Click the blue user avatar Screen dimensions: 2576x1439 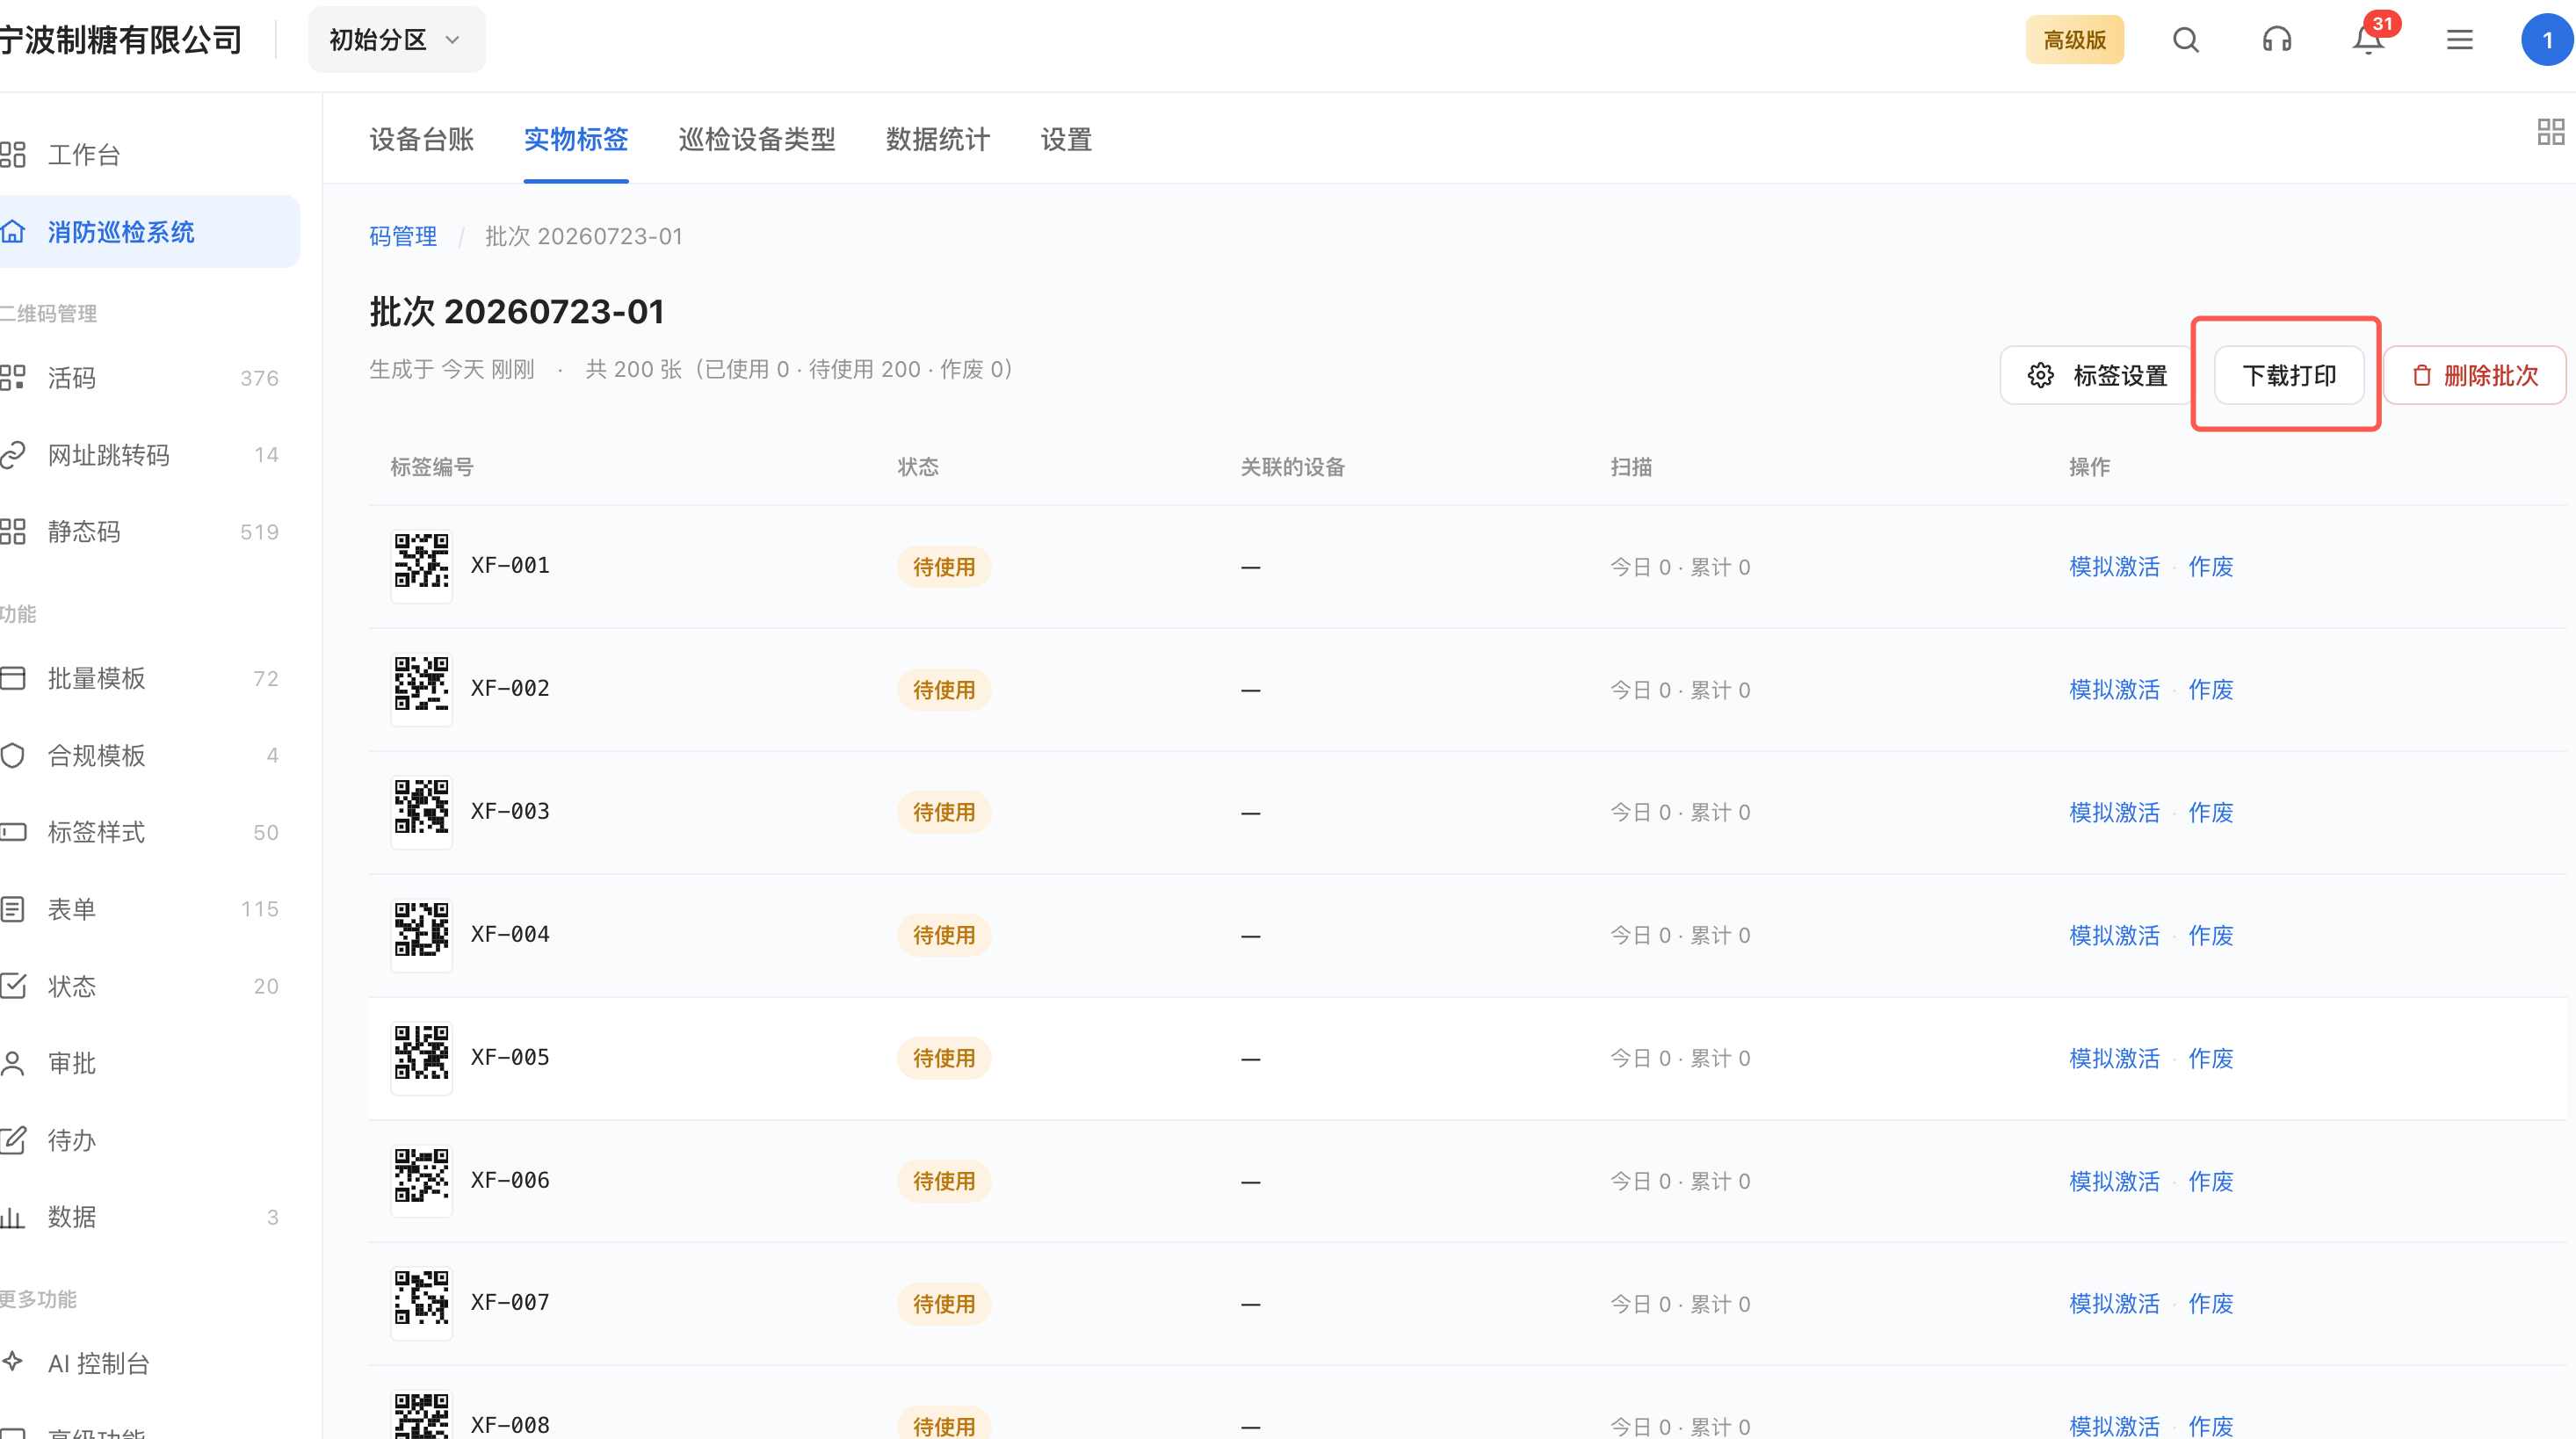click(x=2547, y=40)
